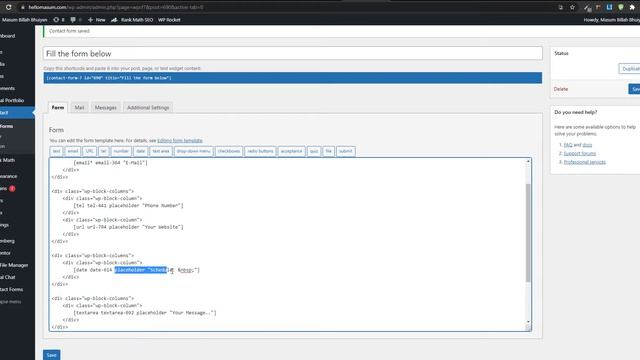Edit the form title 'Fill the form below'
The width and height of the screenshot is (640, 360).
(x=293, y=53)
